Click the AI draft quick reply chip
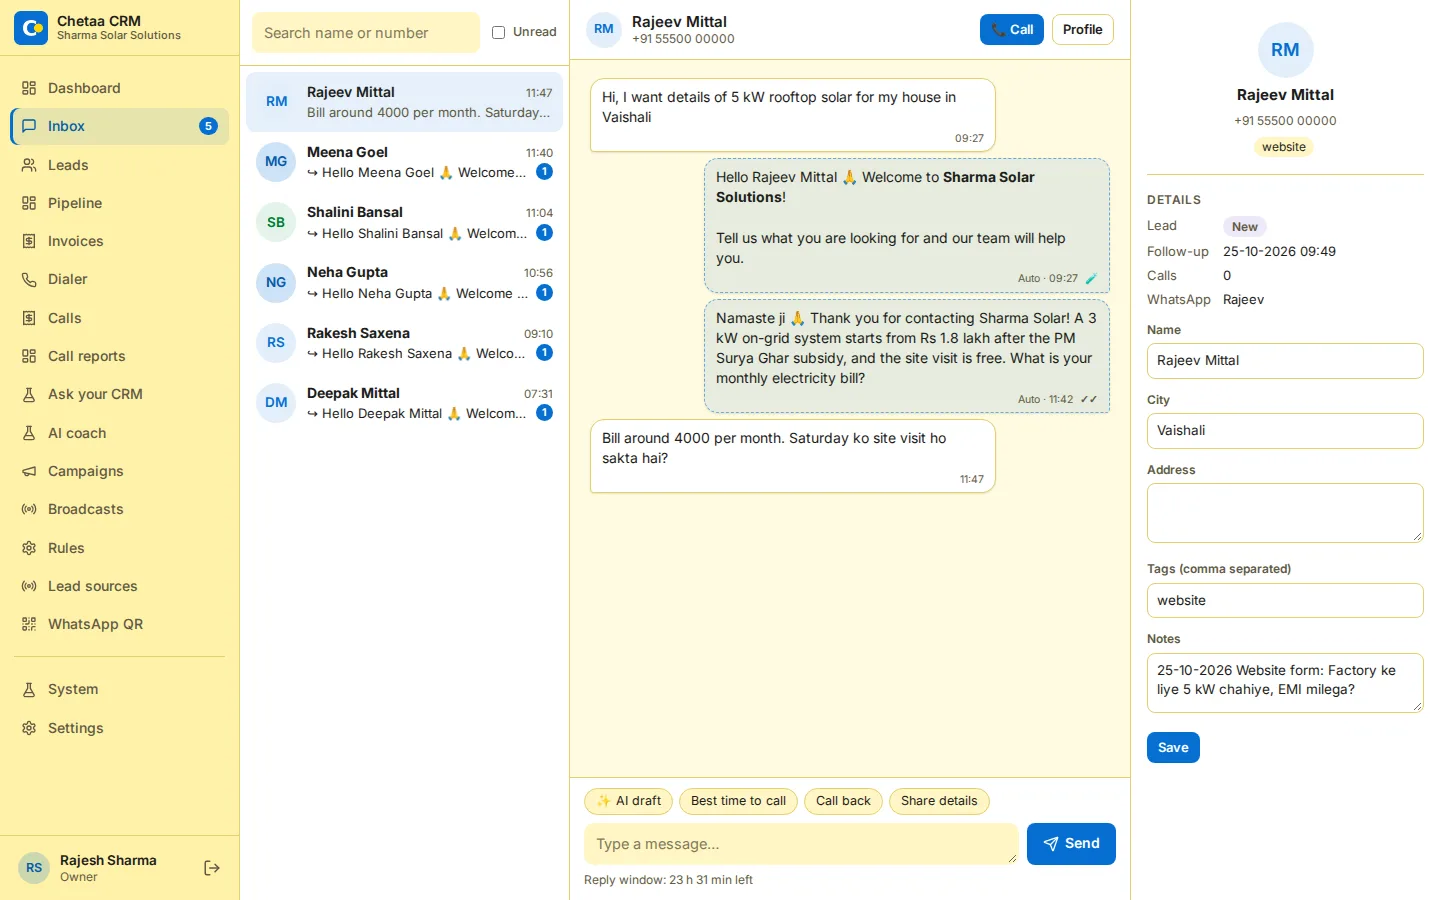This screenshot has height=900, width=1440. pyautogui.click(x=628, y=801)
